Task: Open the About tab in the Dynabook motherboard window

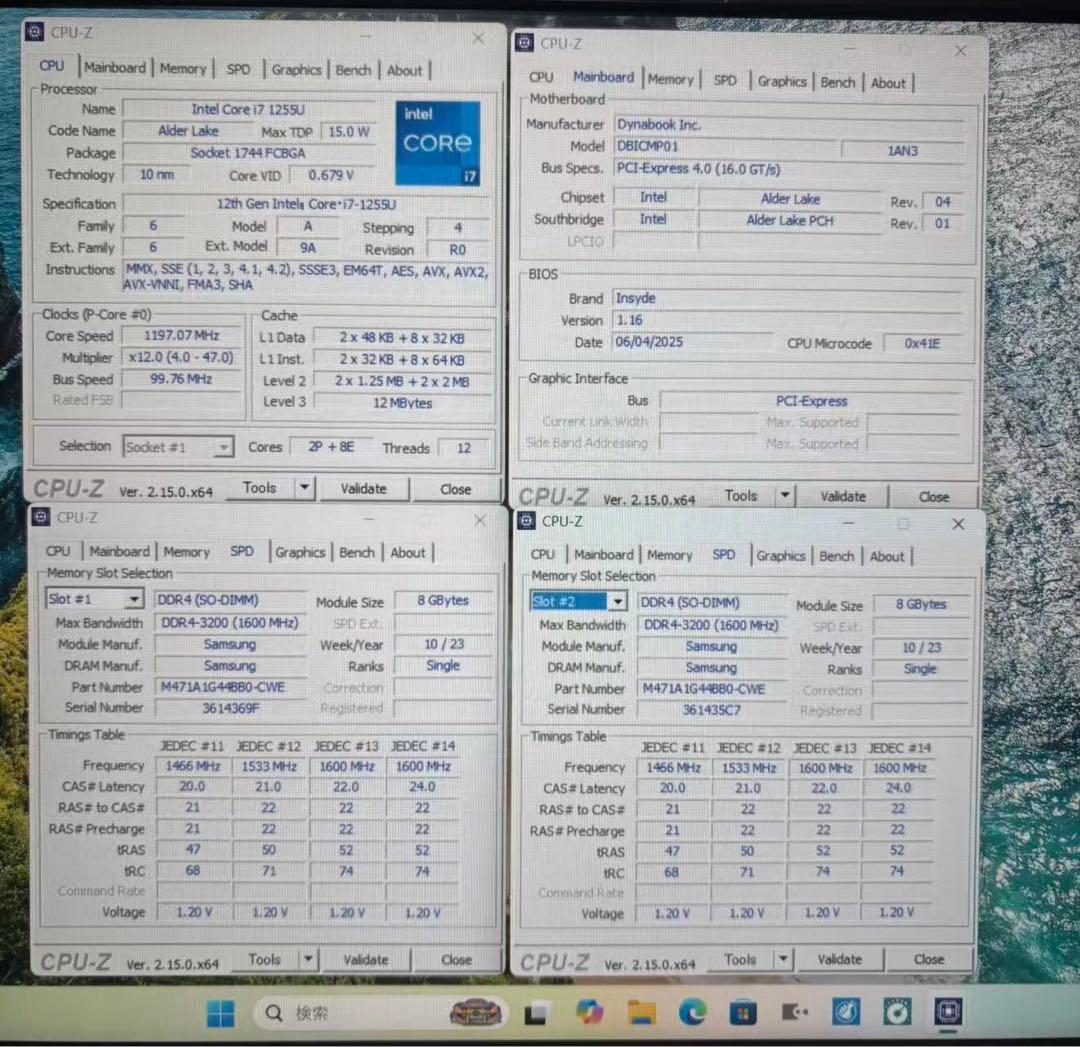Action: coord(888,83)
